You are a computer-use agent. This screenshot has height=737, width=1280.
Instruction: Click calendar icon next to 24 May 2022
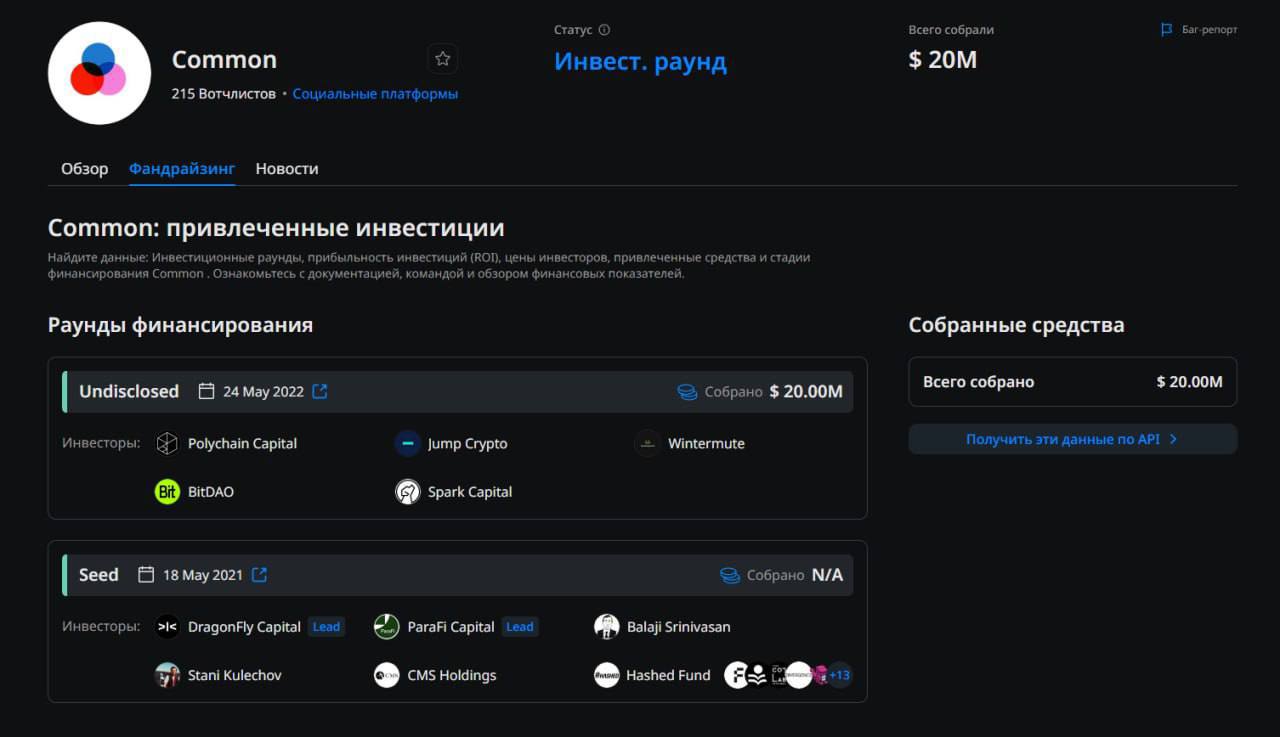(206, 391)
